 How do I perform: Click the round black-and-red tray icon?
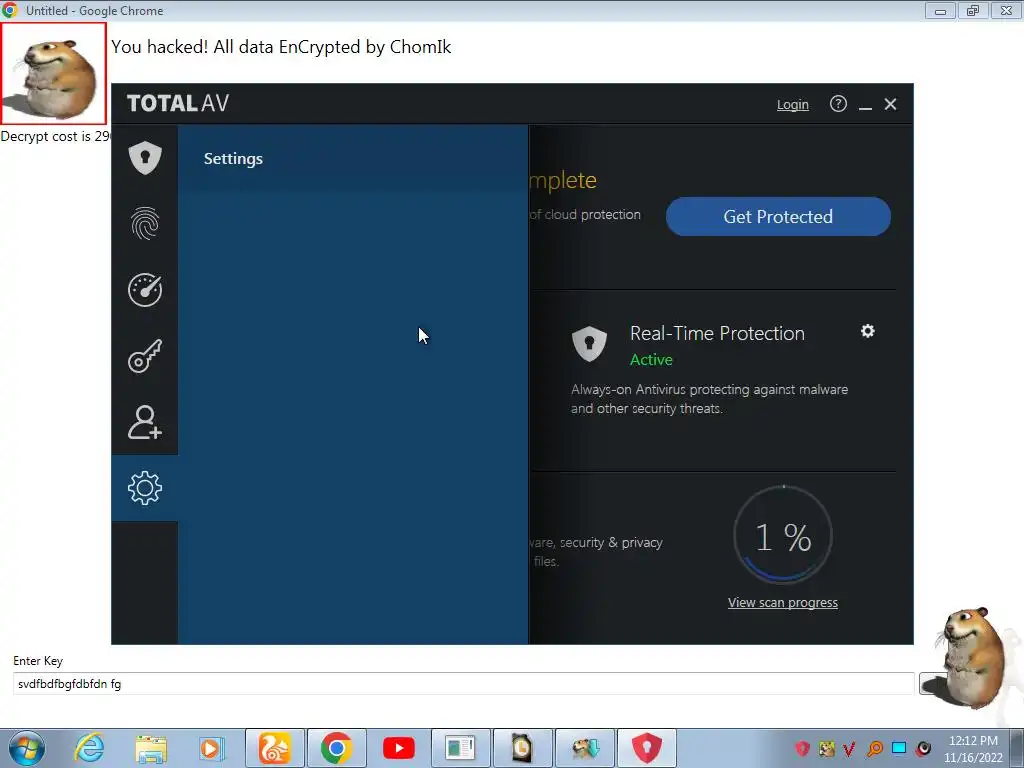923,748
